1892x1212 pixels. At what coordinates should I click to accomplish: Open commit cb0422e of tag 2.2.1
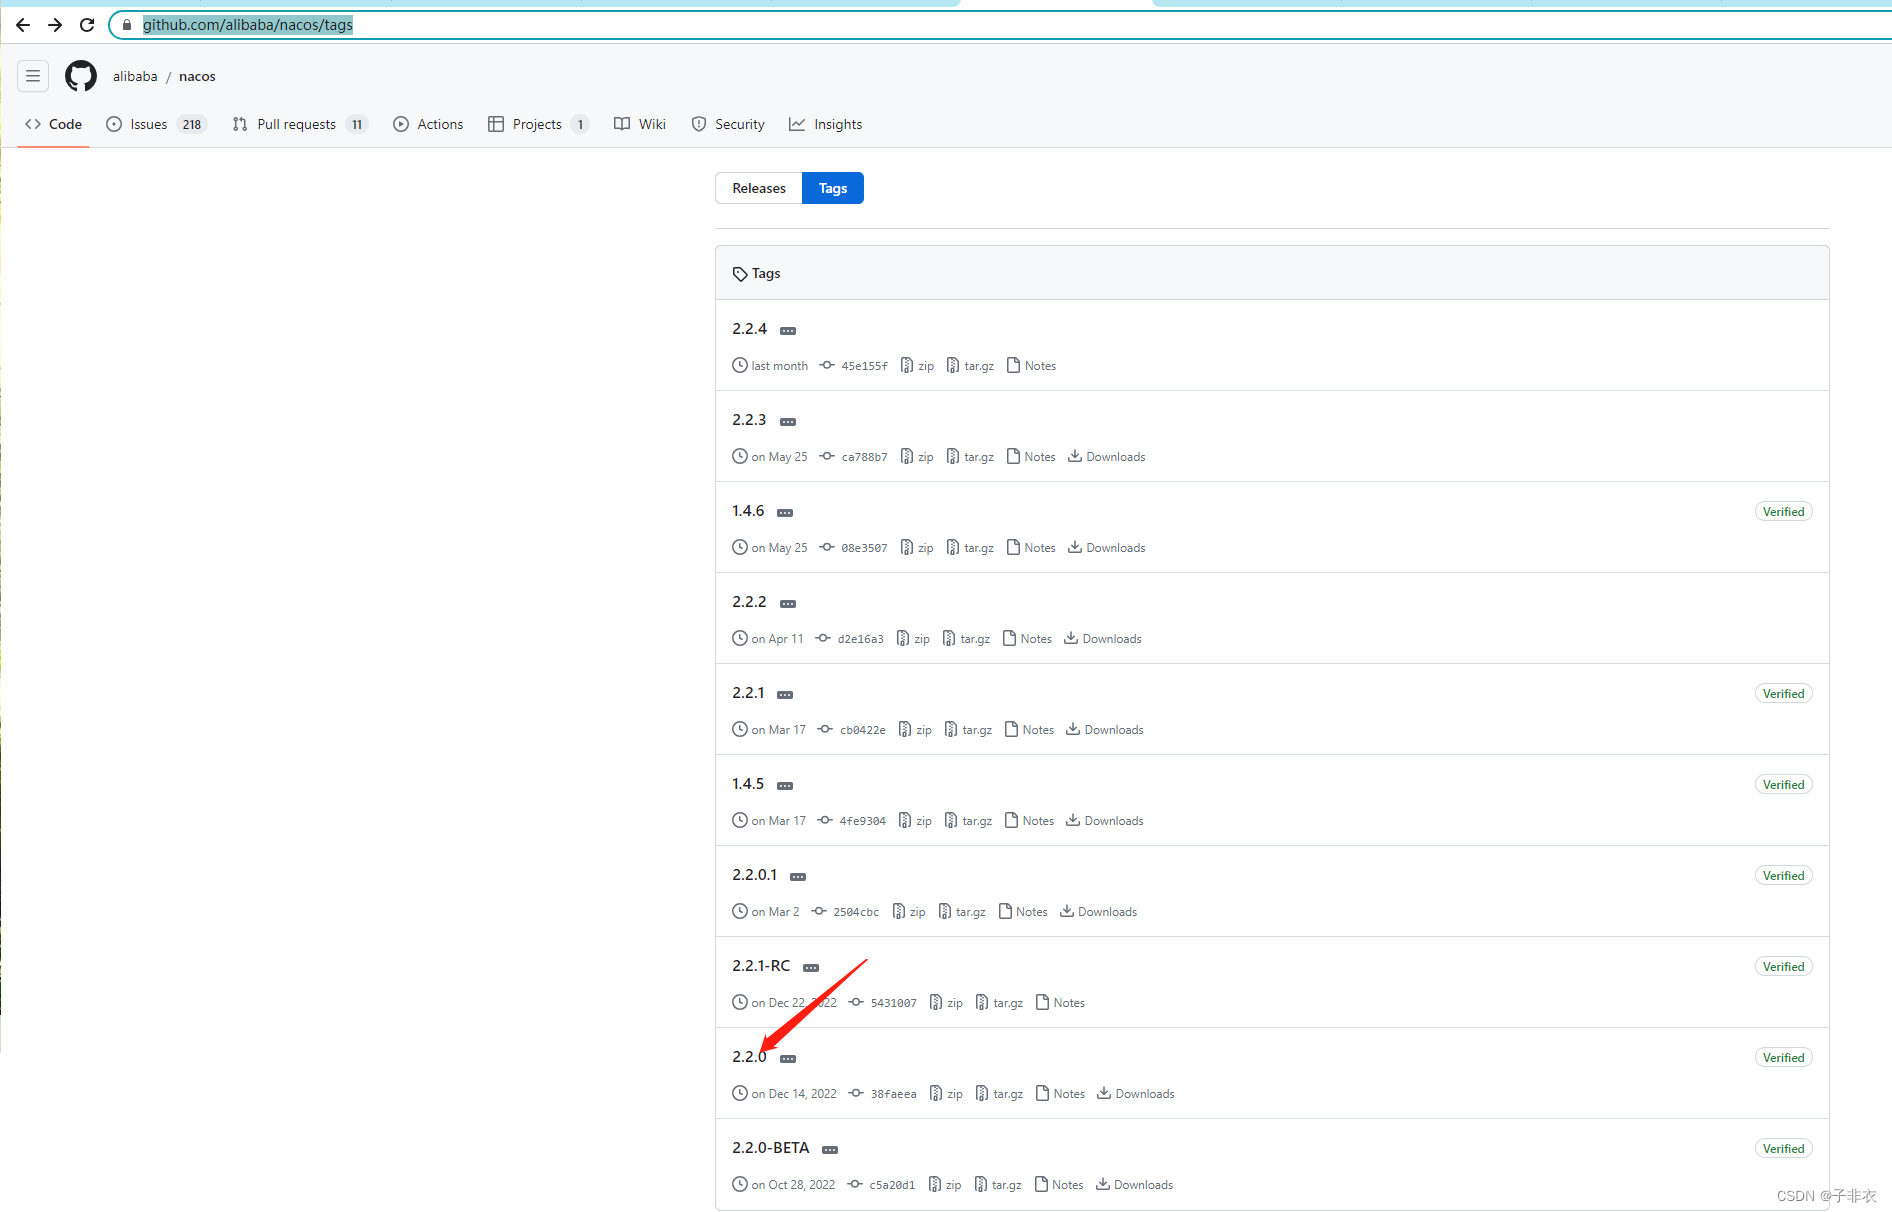852,730
